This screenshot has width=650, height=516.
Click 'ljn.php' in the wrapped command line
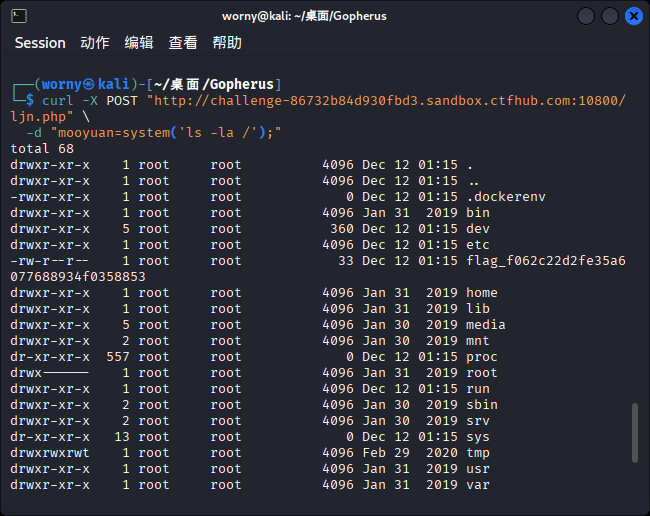38,117
